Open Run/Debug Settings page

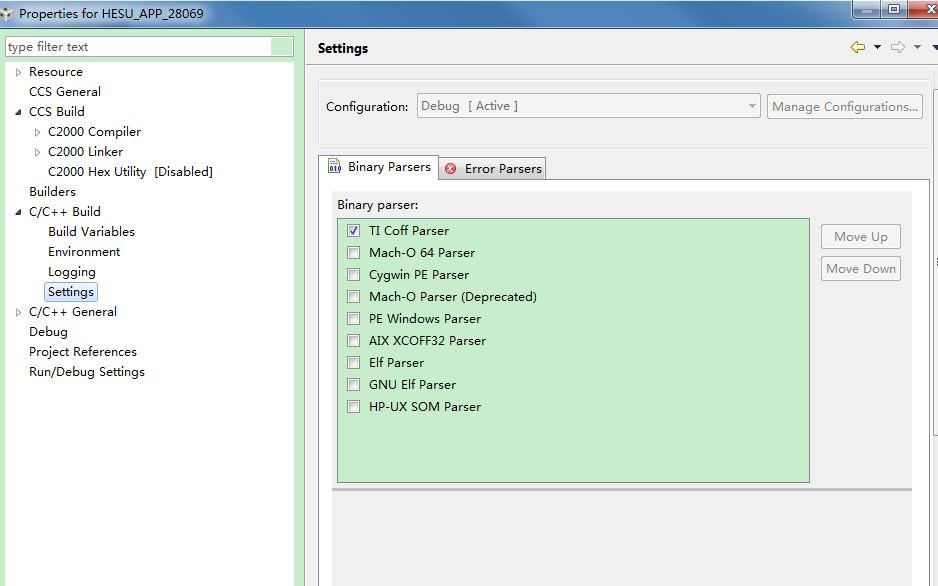(87, 372)
